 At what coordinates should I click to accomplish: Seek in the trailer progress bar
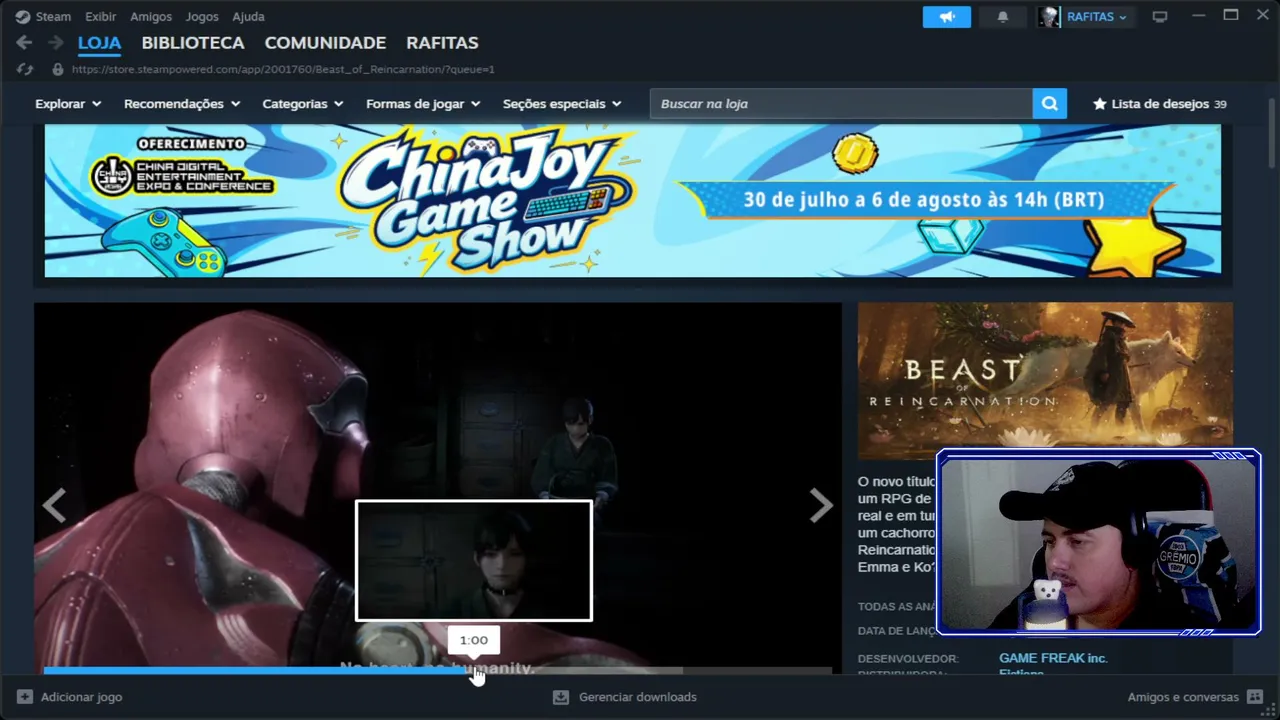pyautogui.click(x=437, y=670)
